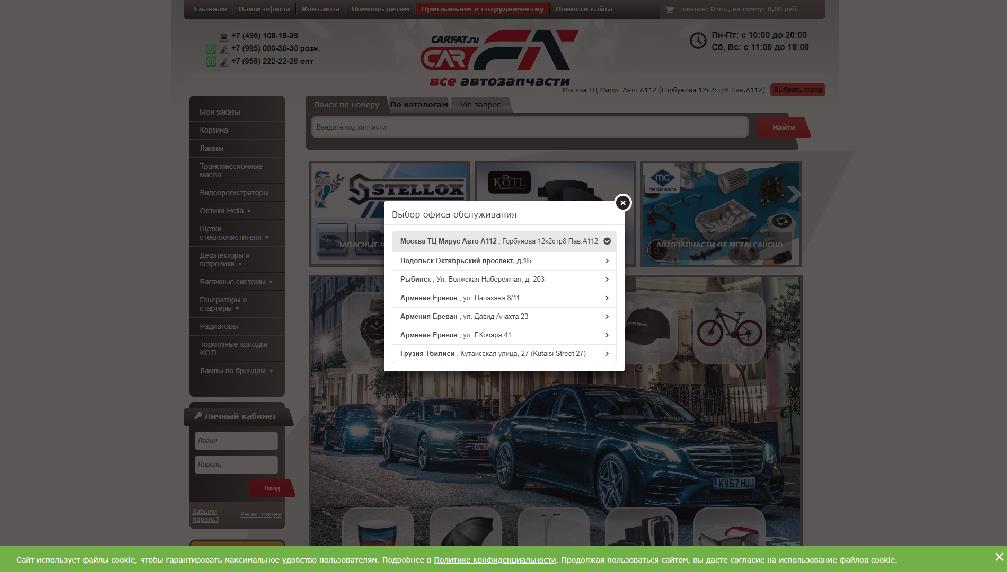This screenshot has width=1007, height=572.
Task: Click the shopping cart icon in header
Action: click(670, 9)
